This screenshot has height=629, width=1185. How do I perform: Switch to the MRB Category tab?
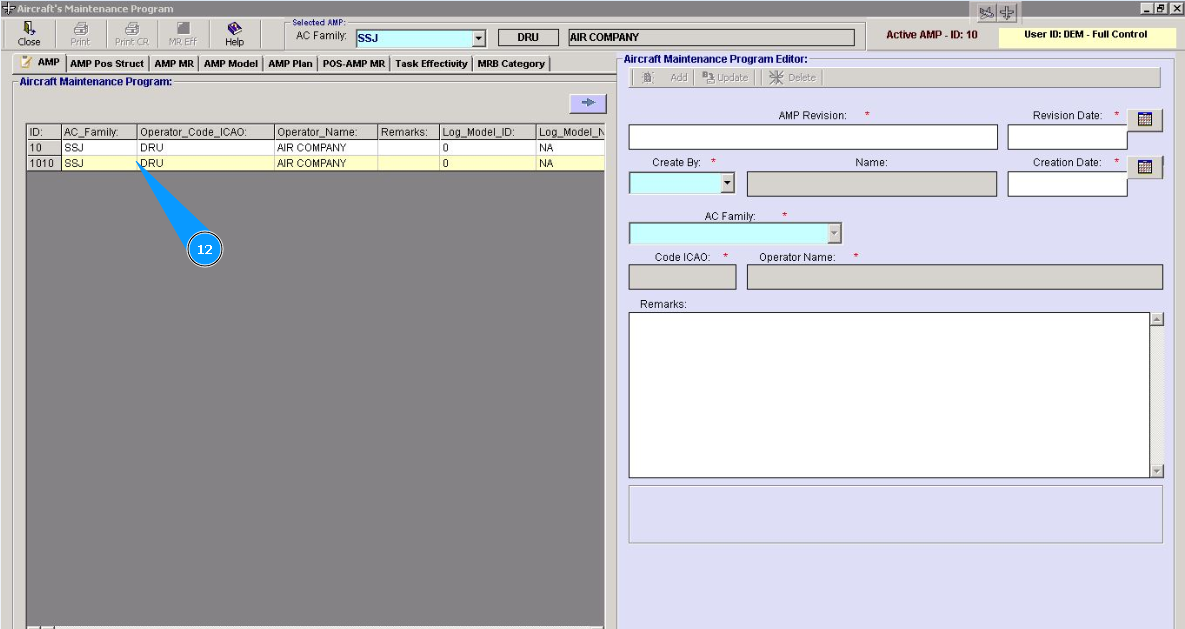pyautogui.click(x=511, y=64)
